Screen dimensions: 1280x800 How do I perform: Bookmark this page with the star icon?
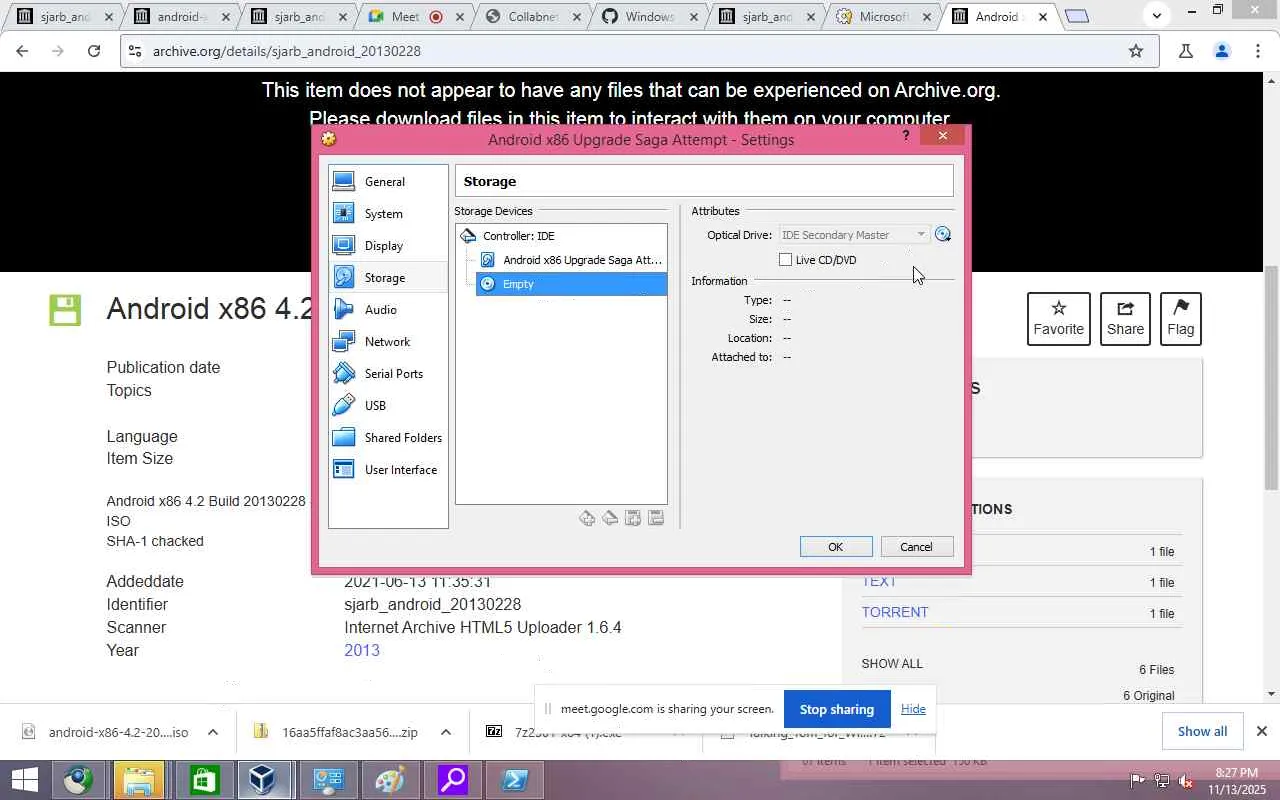(1136, 51)
